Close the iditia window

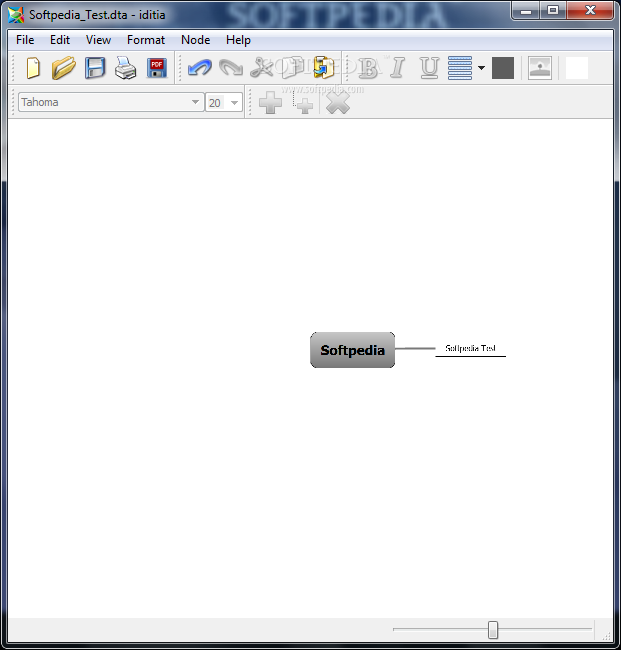(x=590, y=10)
